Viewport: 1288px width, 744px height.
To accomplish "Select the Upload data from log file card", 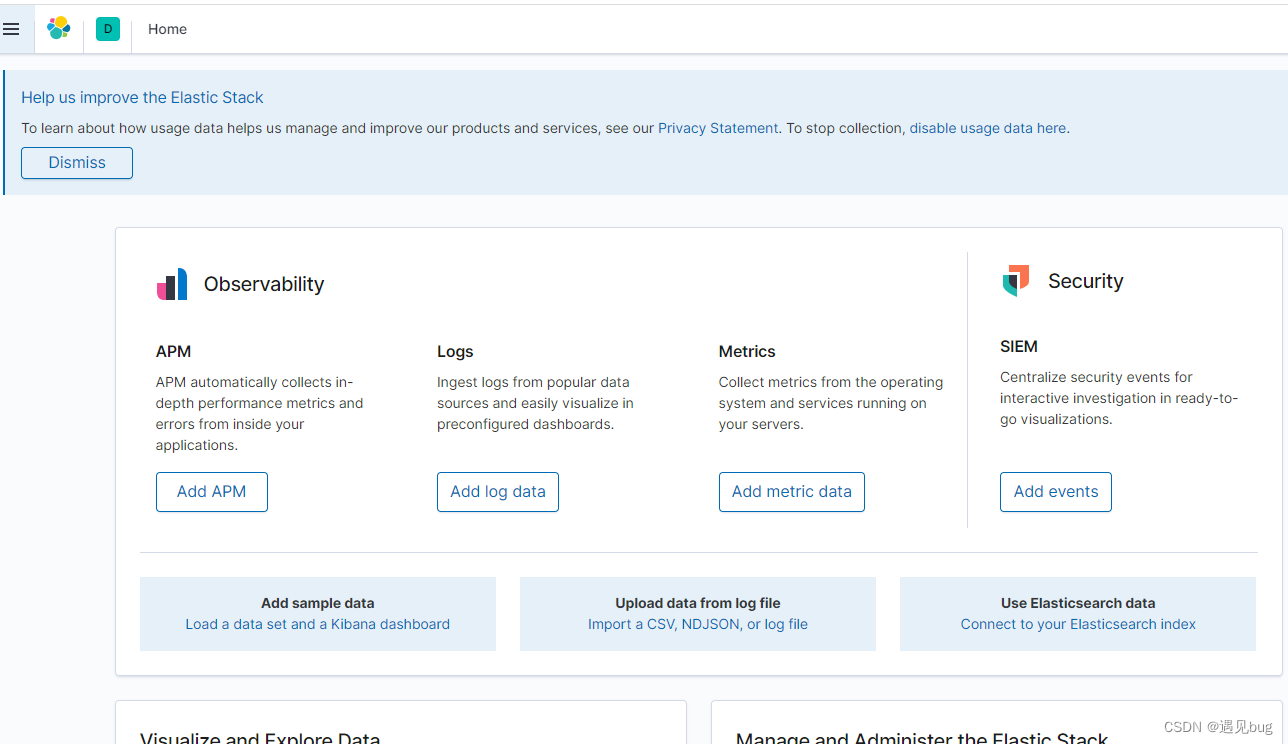I will tap(697, 613).
